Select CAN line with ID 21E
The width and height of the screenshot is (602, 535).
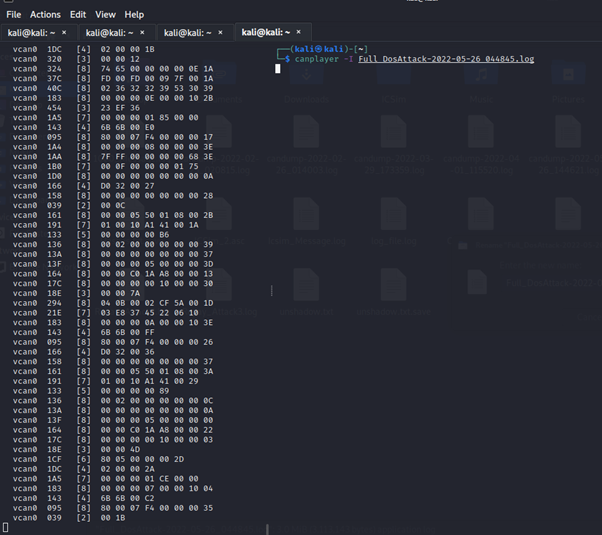pyautogui.click(x=106, y=313)
